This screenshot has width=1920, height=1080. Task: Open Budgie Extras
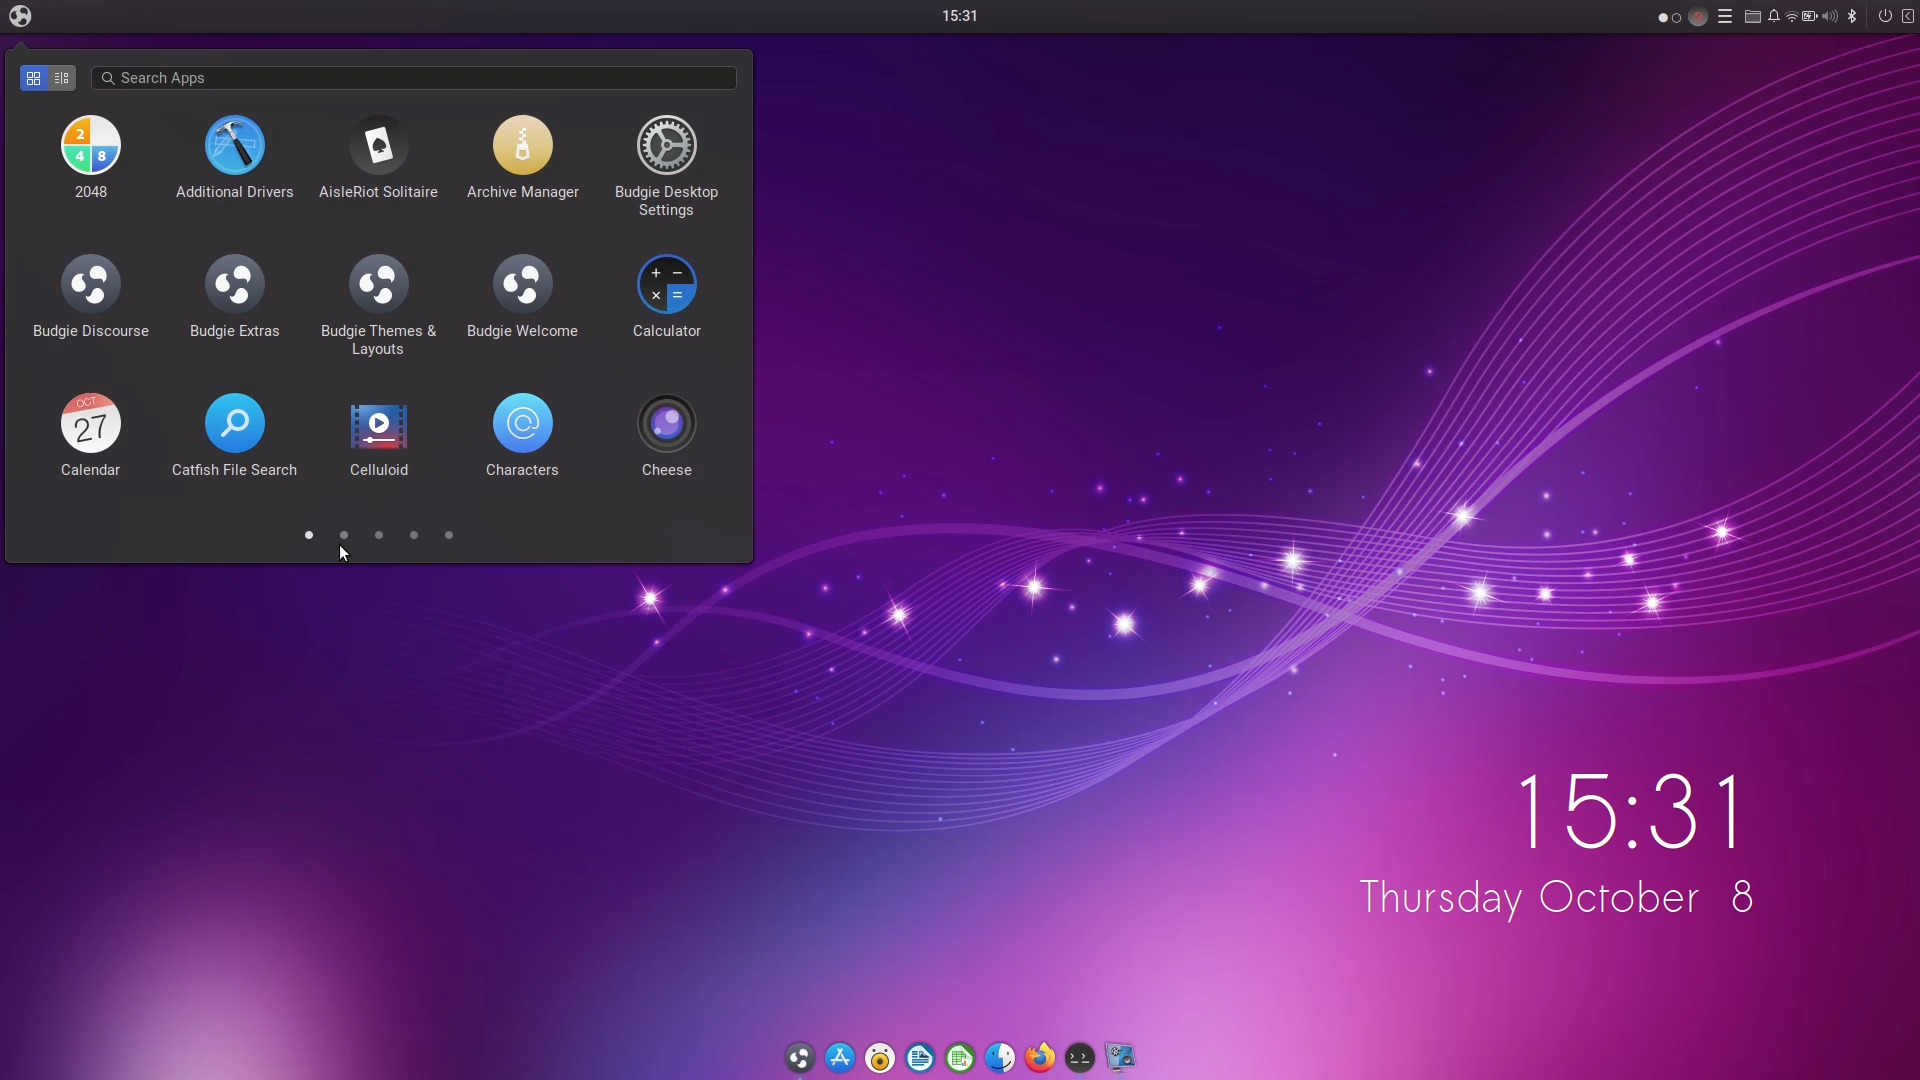tap(234, 298)
